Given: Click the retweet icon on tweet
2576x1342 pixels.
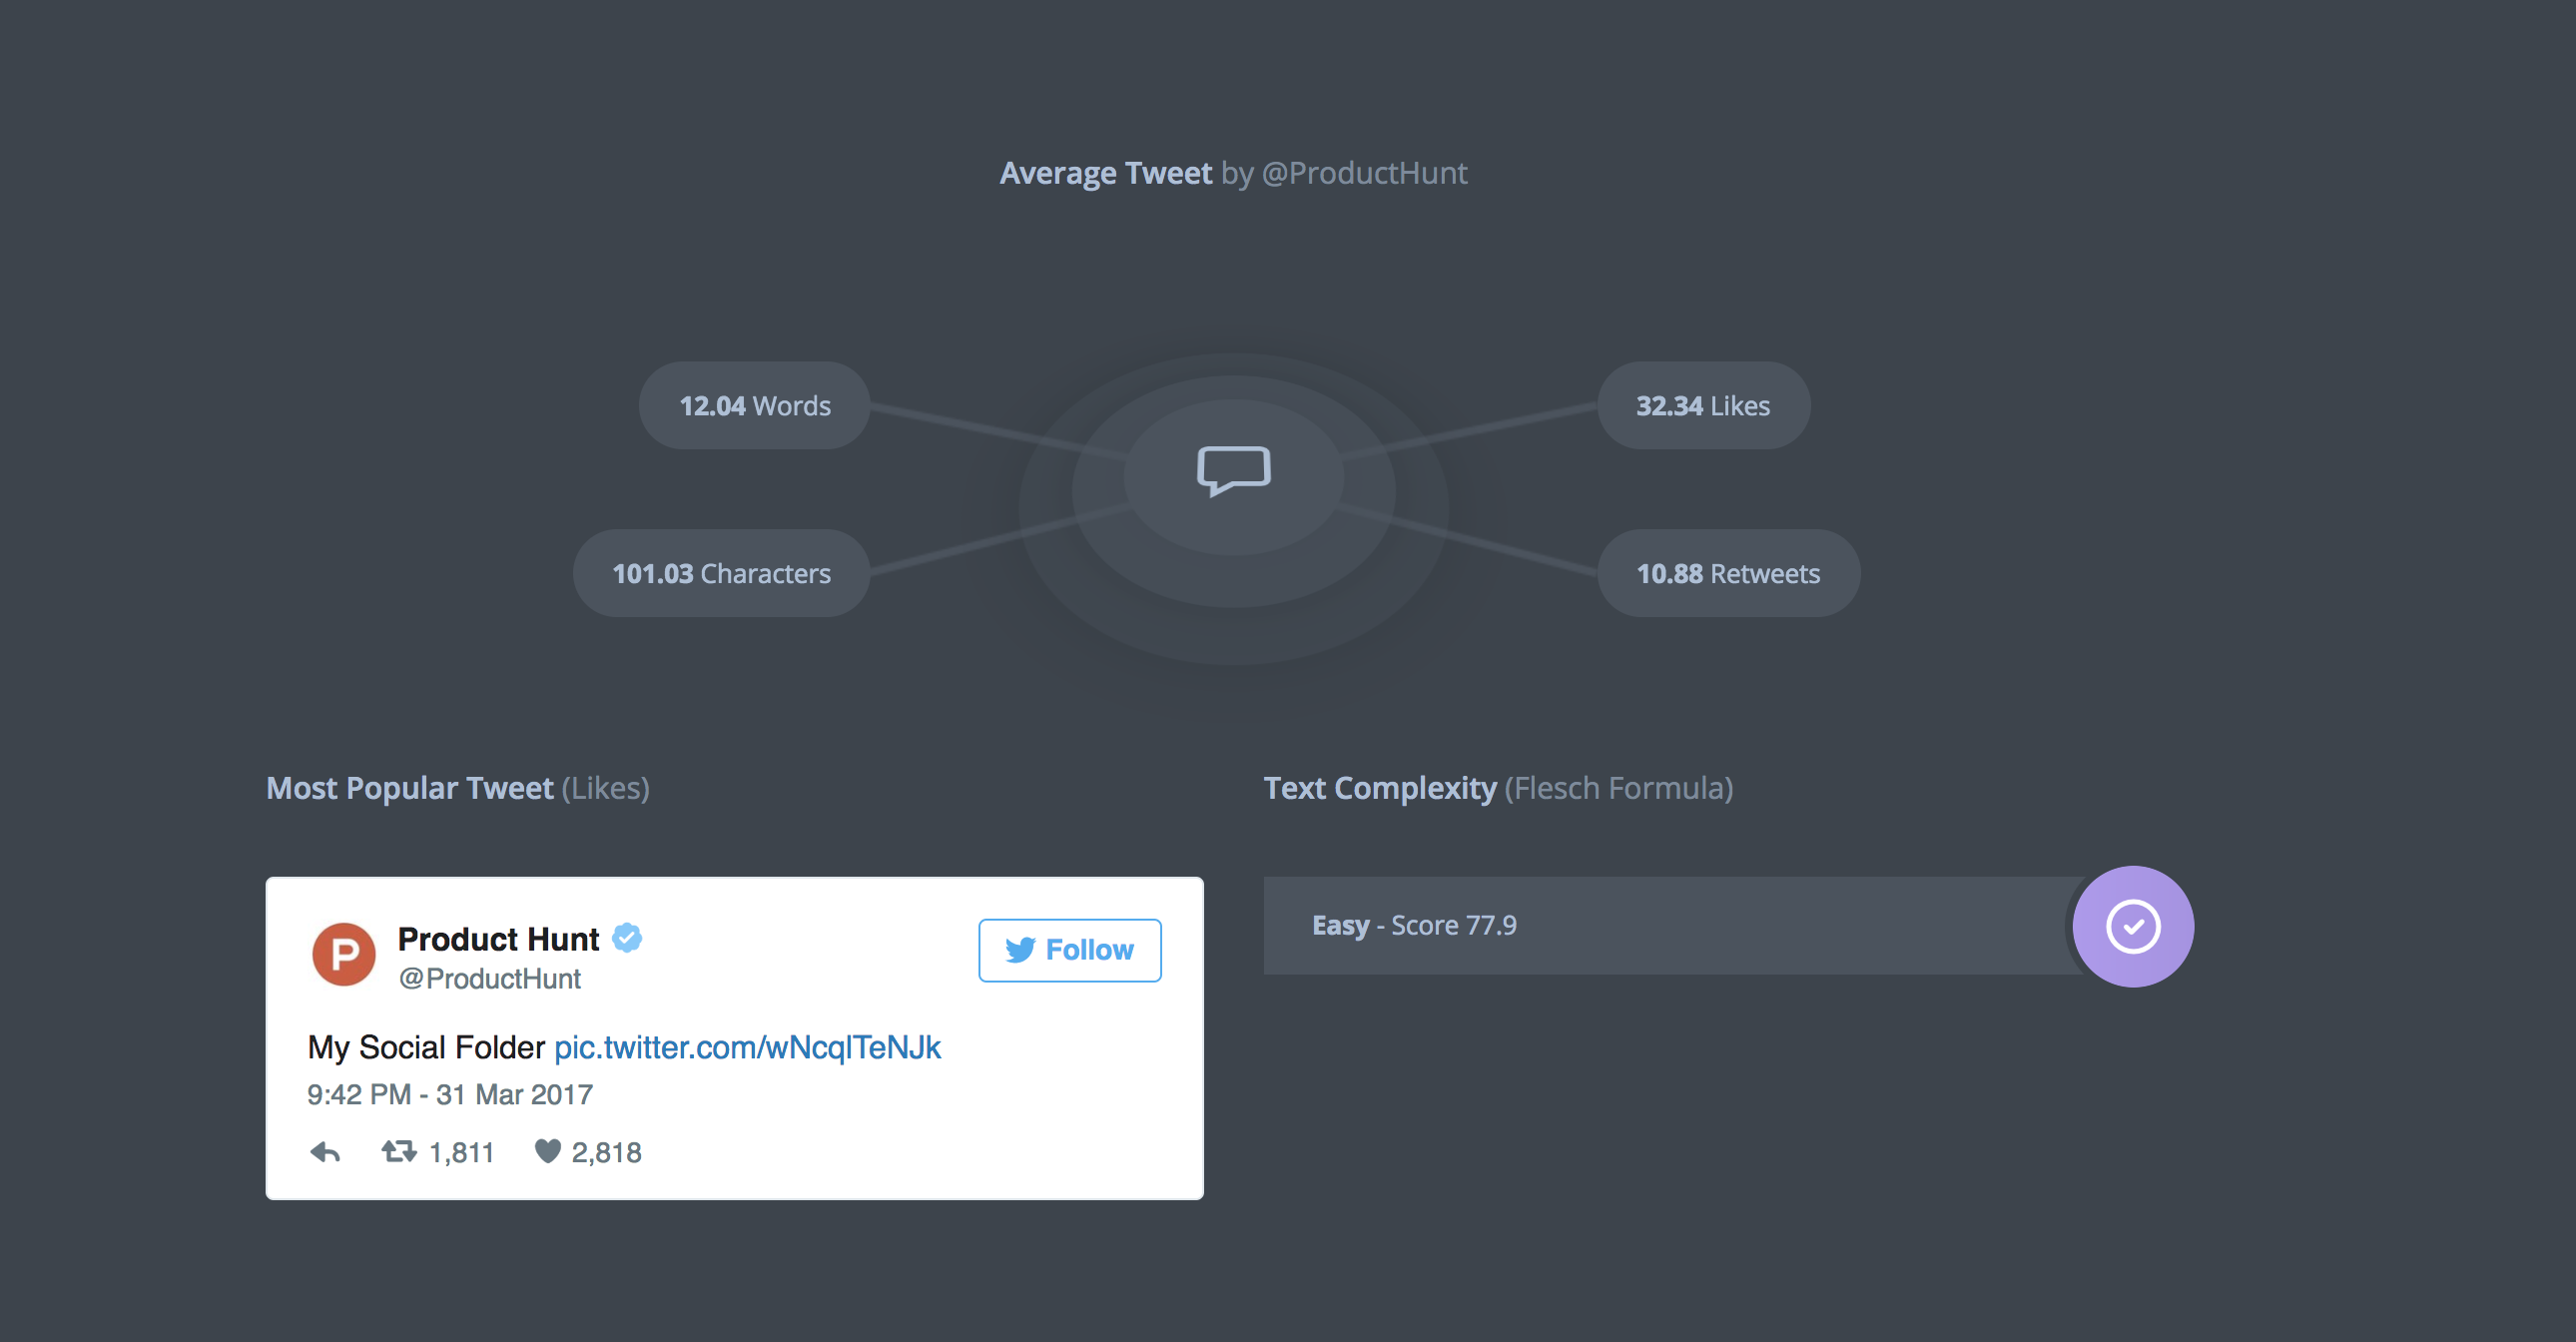Looking at the screenshot, I should (399, 1152).
